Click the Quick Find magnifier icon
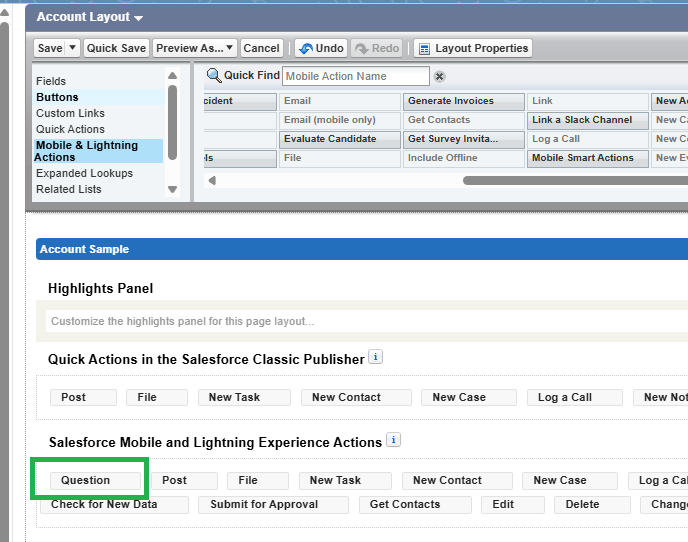The width and height of the screenshot is (688, 542). 214,75
